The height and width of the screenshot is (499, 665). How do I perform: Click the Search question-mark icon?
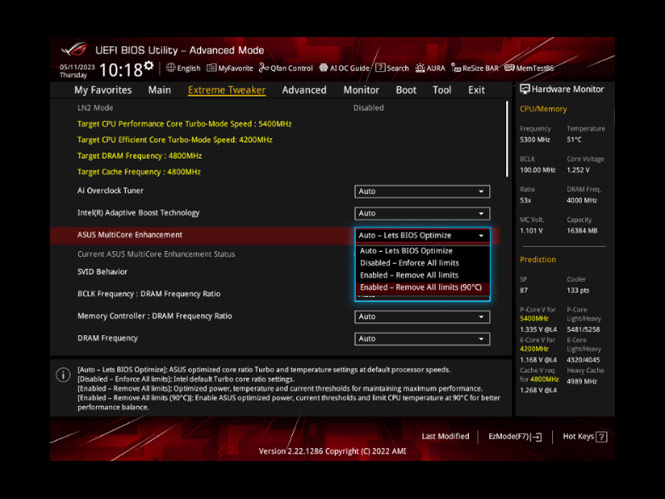(380, 68)
